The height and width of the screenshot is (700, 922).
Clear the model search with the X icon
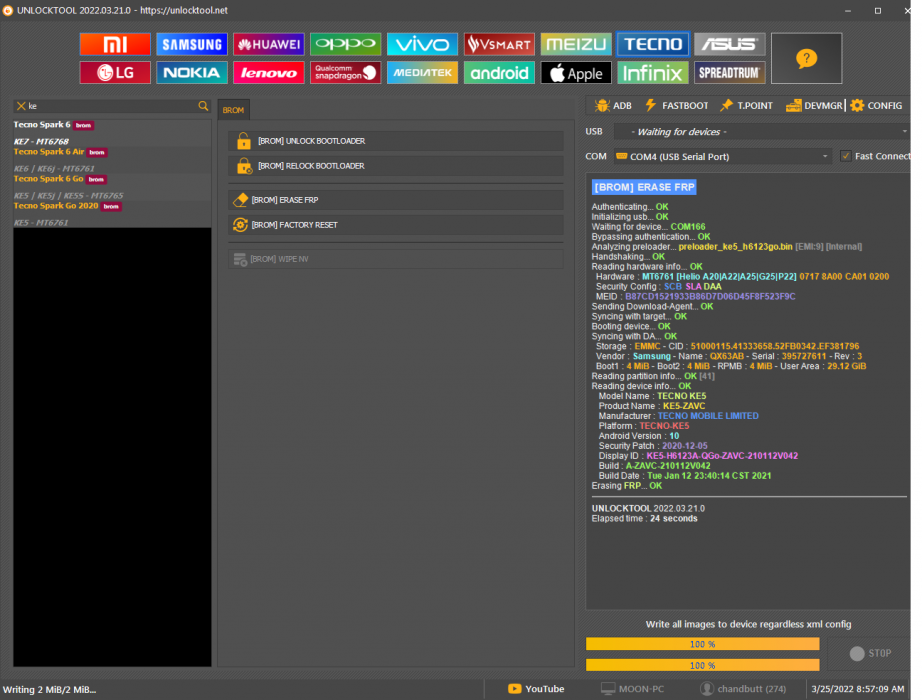click(21, 106)
